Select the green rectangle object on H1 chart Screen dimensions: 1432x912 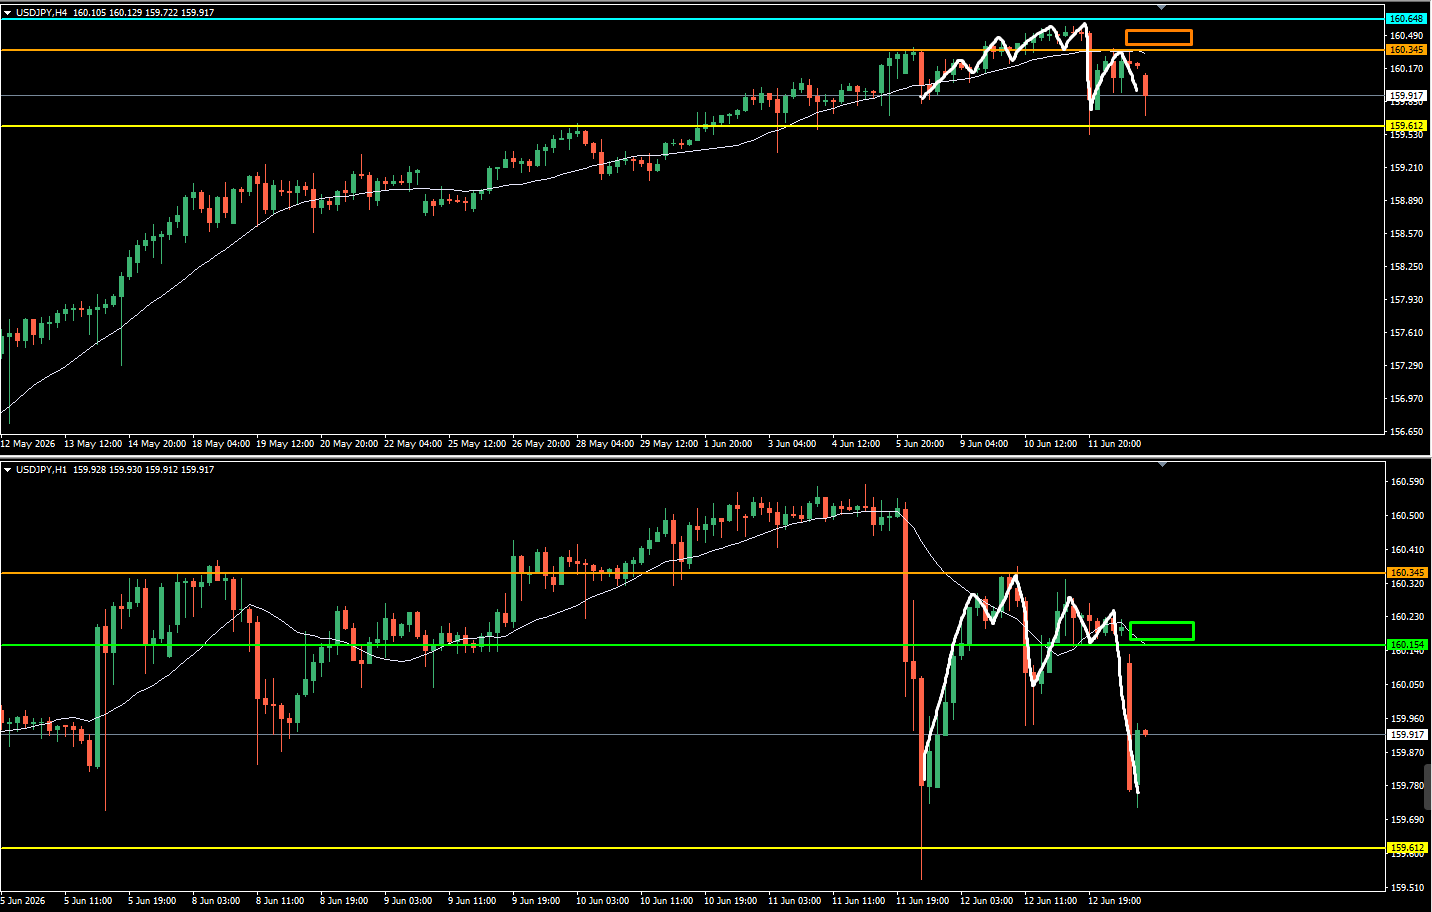pos(1162,631)
